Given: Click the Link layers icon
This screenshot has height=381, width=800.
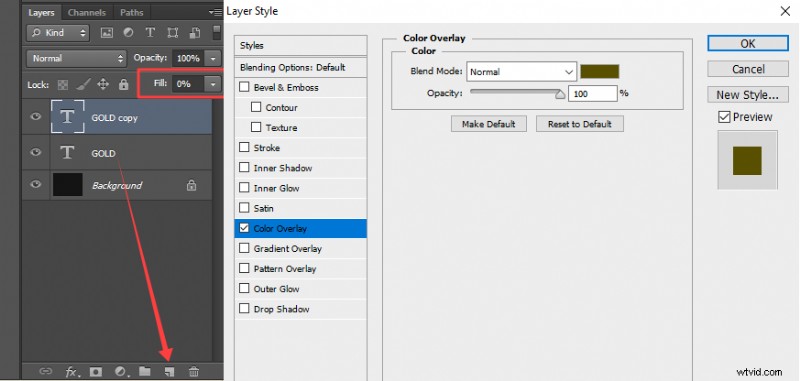Looking at the screenshot, I should coord(45,371).
